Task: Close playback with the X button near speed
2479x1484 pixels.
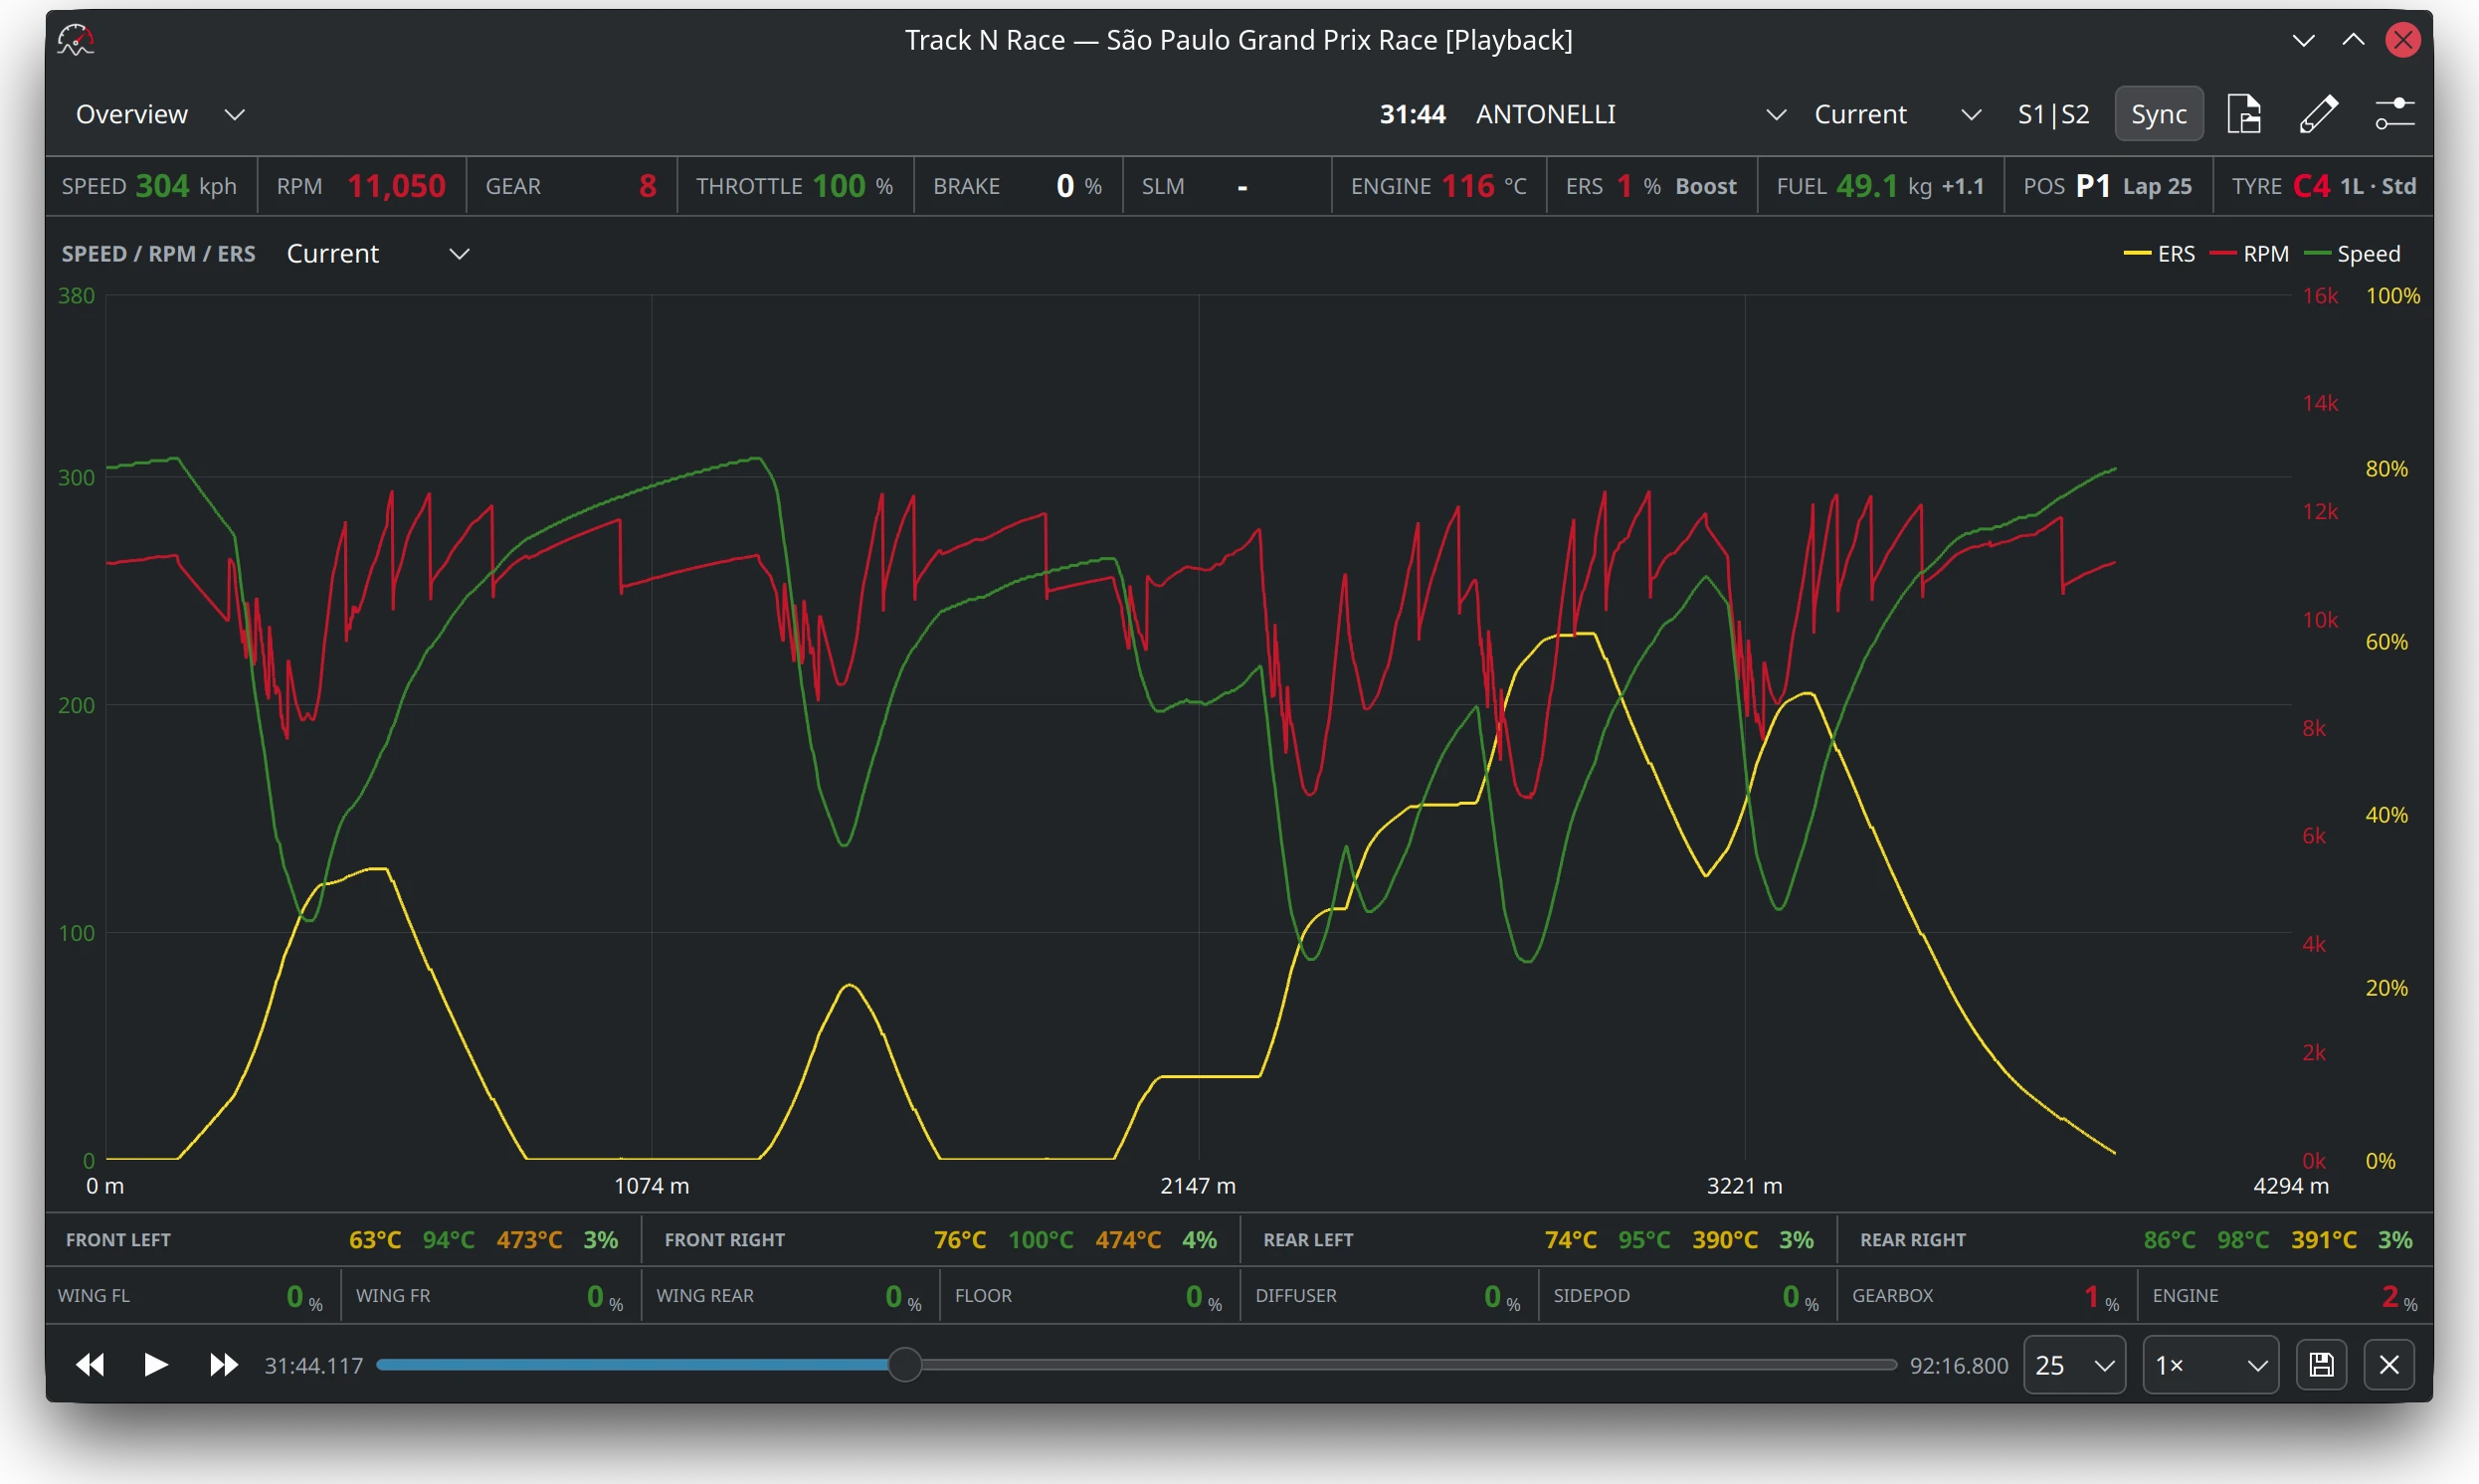Action: point(2389,1364)
